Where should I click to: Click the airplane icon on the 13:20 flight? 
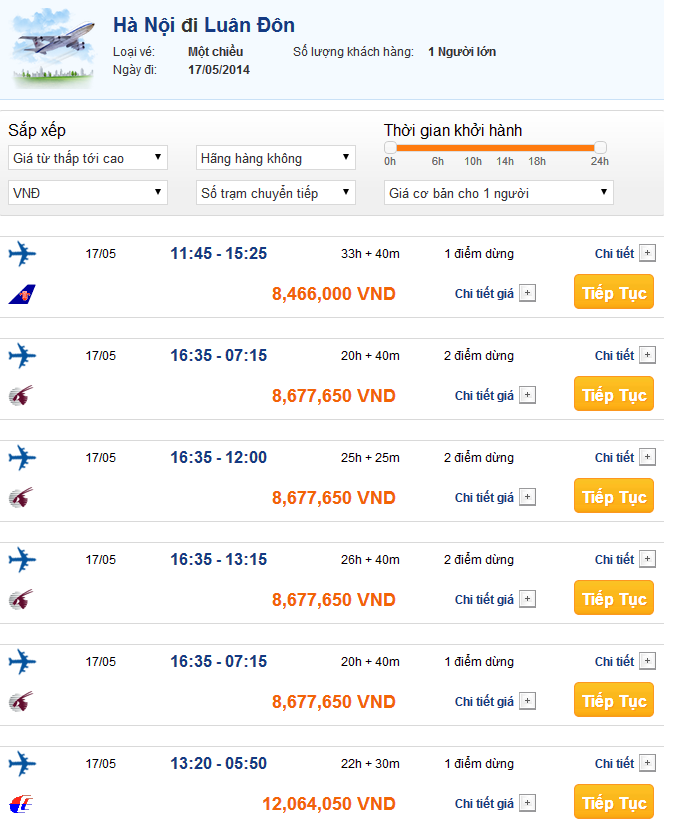21,764
